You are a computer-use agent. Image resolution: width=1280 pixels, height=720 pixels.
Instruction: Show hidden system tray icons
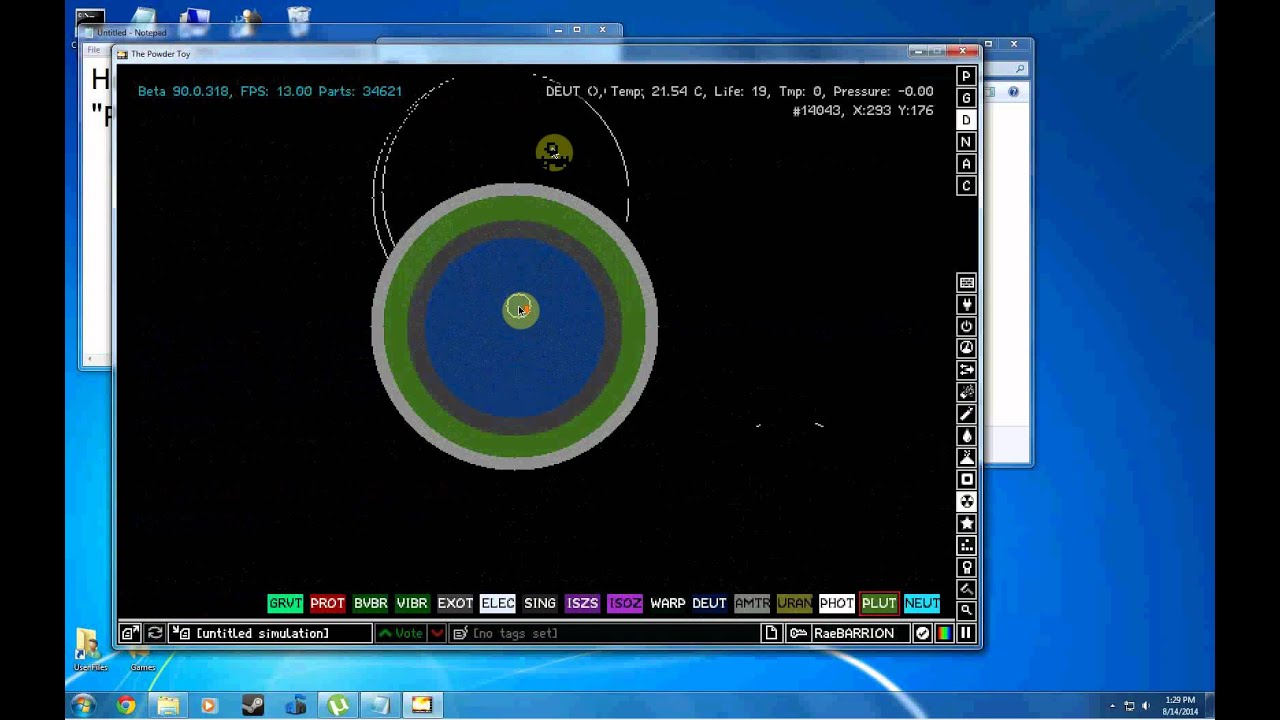1112,706
